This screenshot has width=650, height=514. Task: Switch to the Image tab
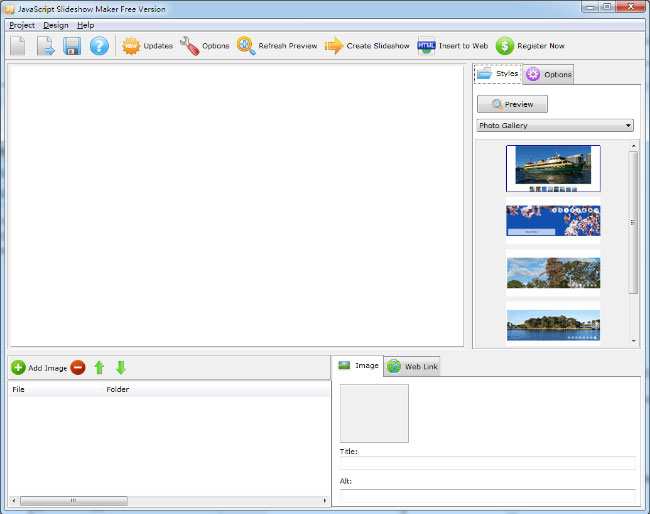(x=358, y=366)
